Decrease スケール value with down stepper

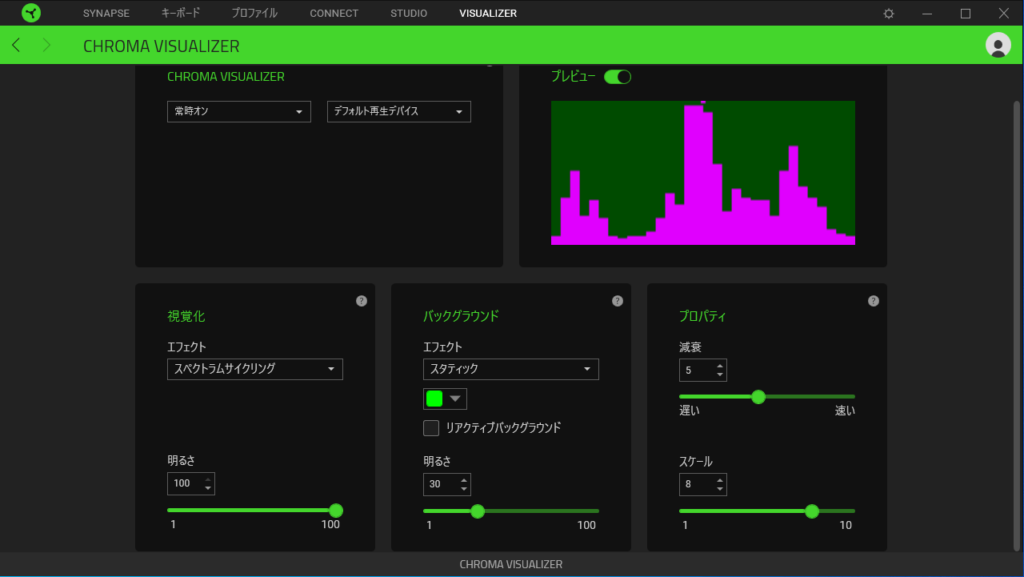pos(720,488)
